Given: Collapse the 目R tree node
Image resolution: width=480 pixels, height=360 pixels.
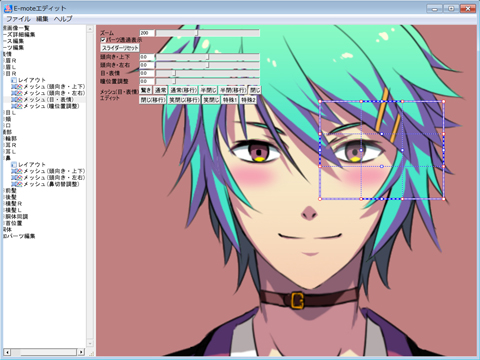Looking at the screenshot, I should click(x=4, y=74).
